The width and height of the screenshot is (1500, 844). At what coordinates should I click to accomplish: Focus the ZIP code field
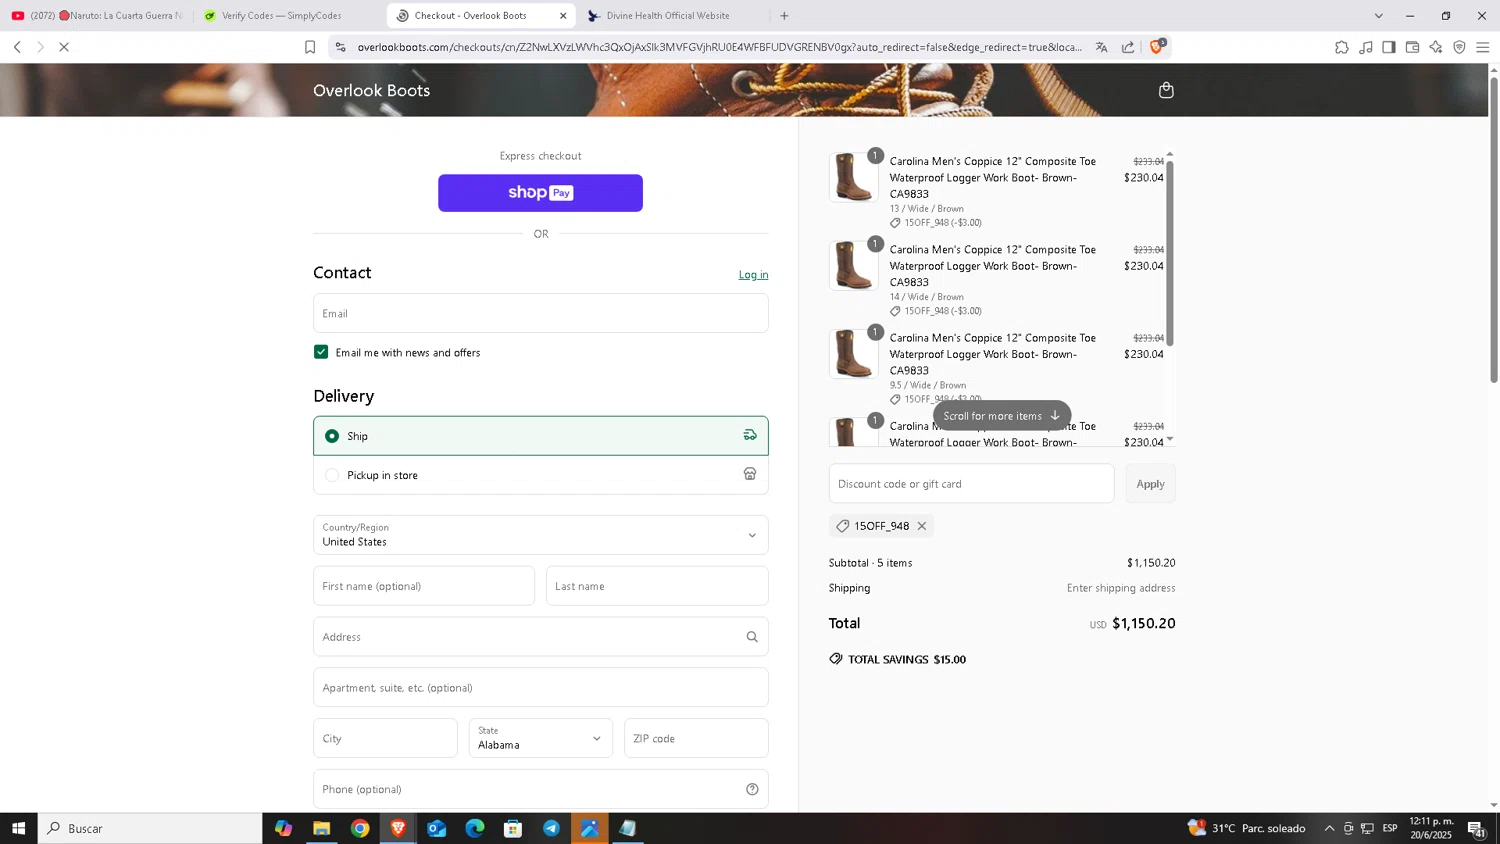coord(696,738)
